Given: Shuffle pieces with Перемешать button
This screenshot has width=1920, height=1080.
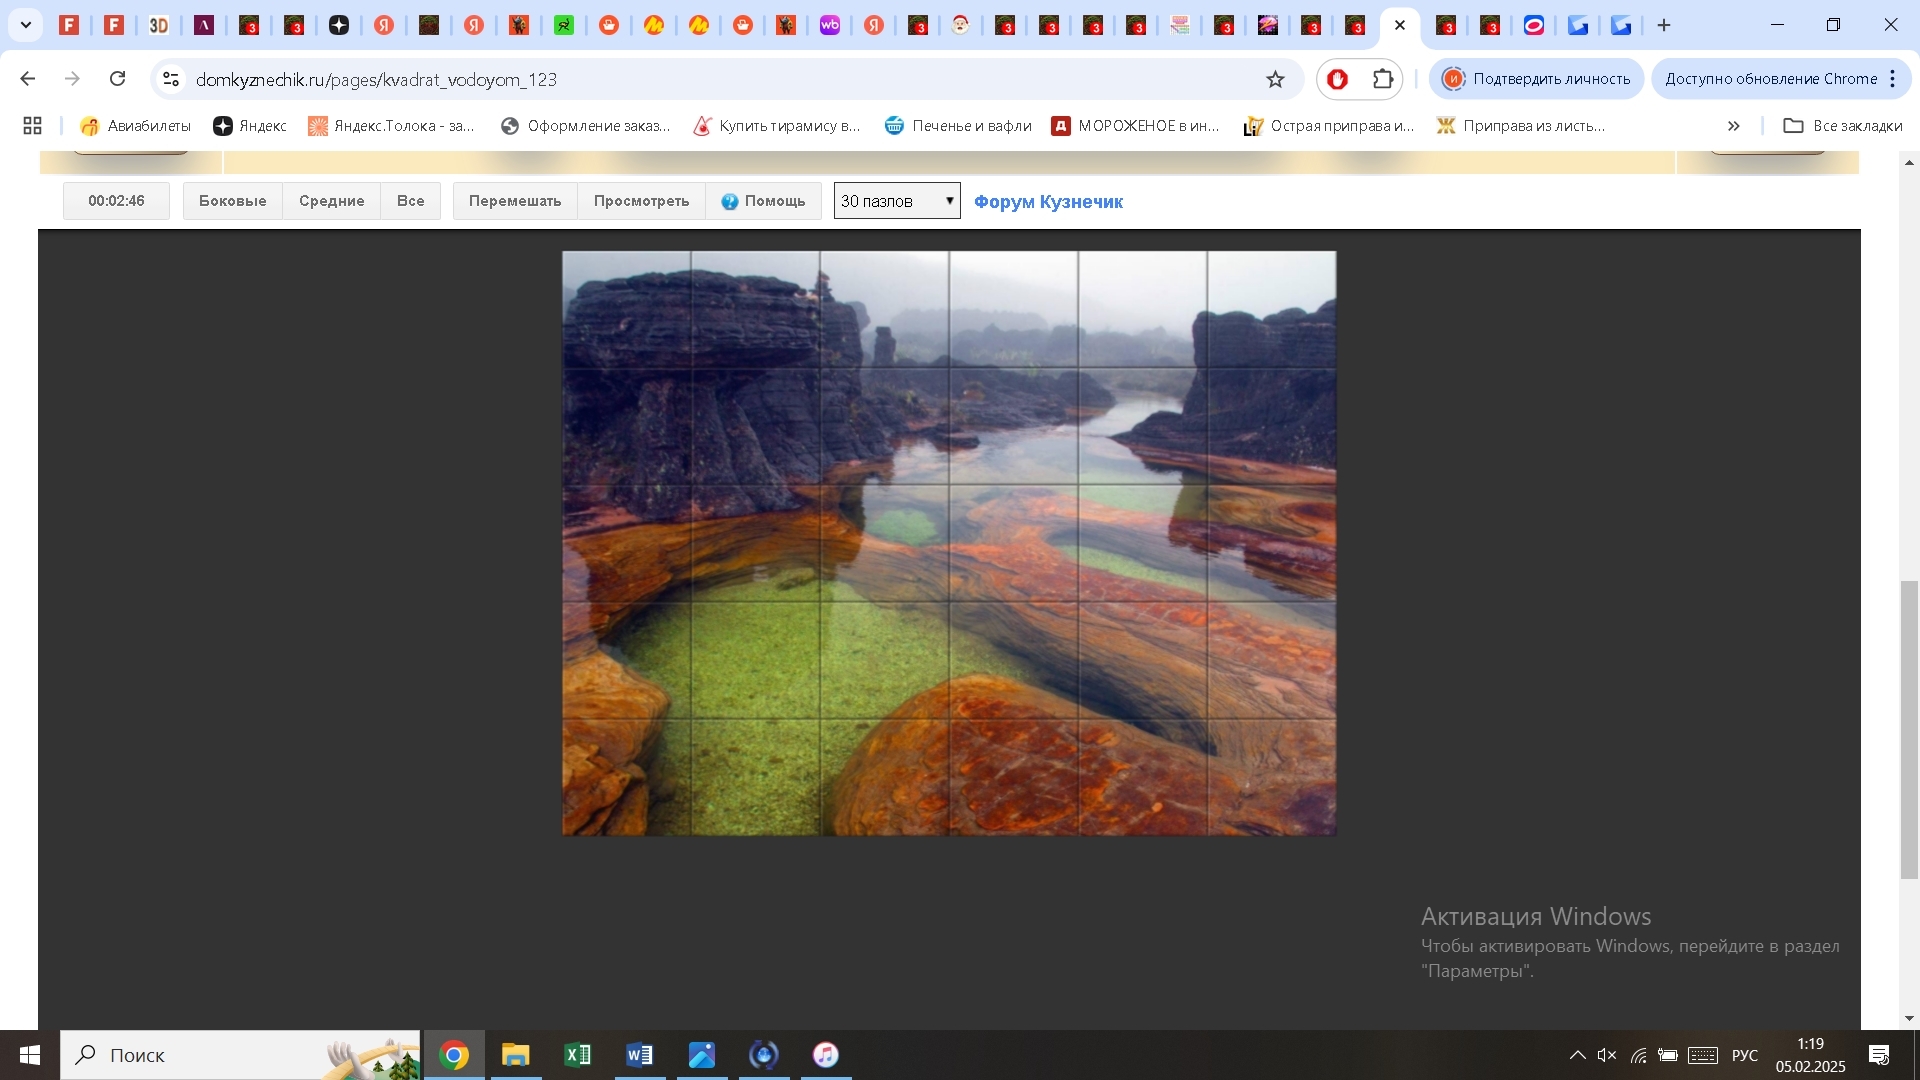Looking at the screenshot, I should (515, 201).
